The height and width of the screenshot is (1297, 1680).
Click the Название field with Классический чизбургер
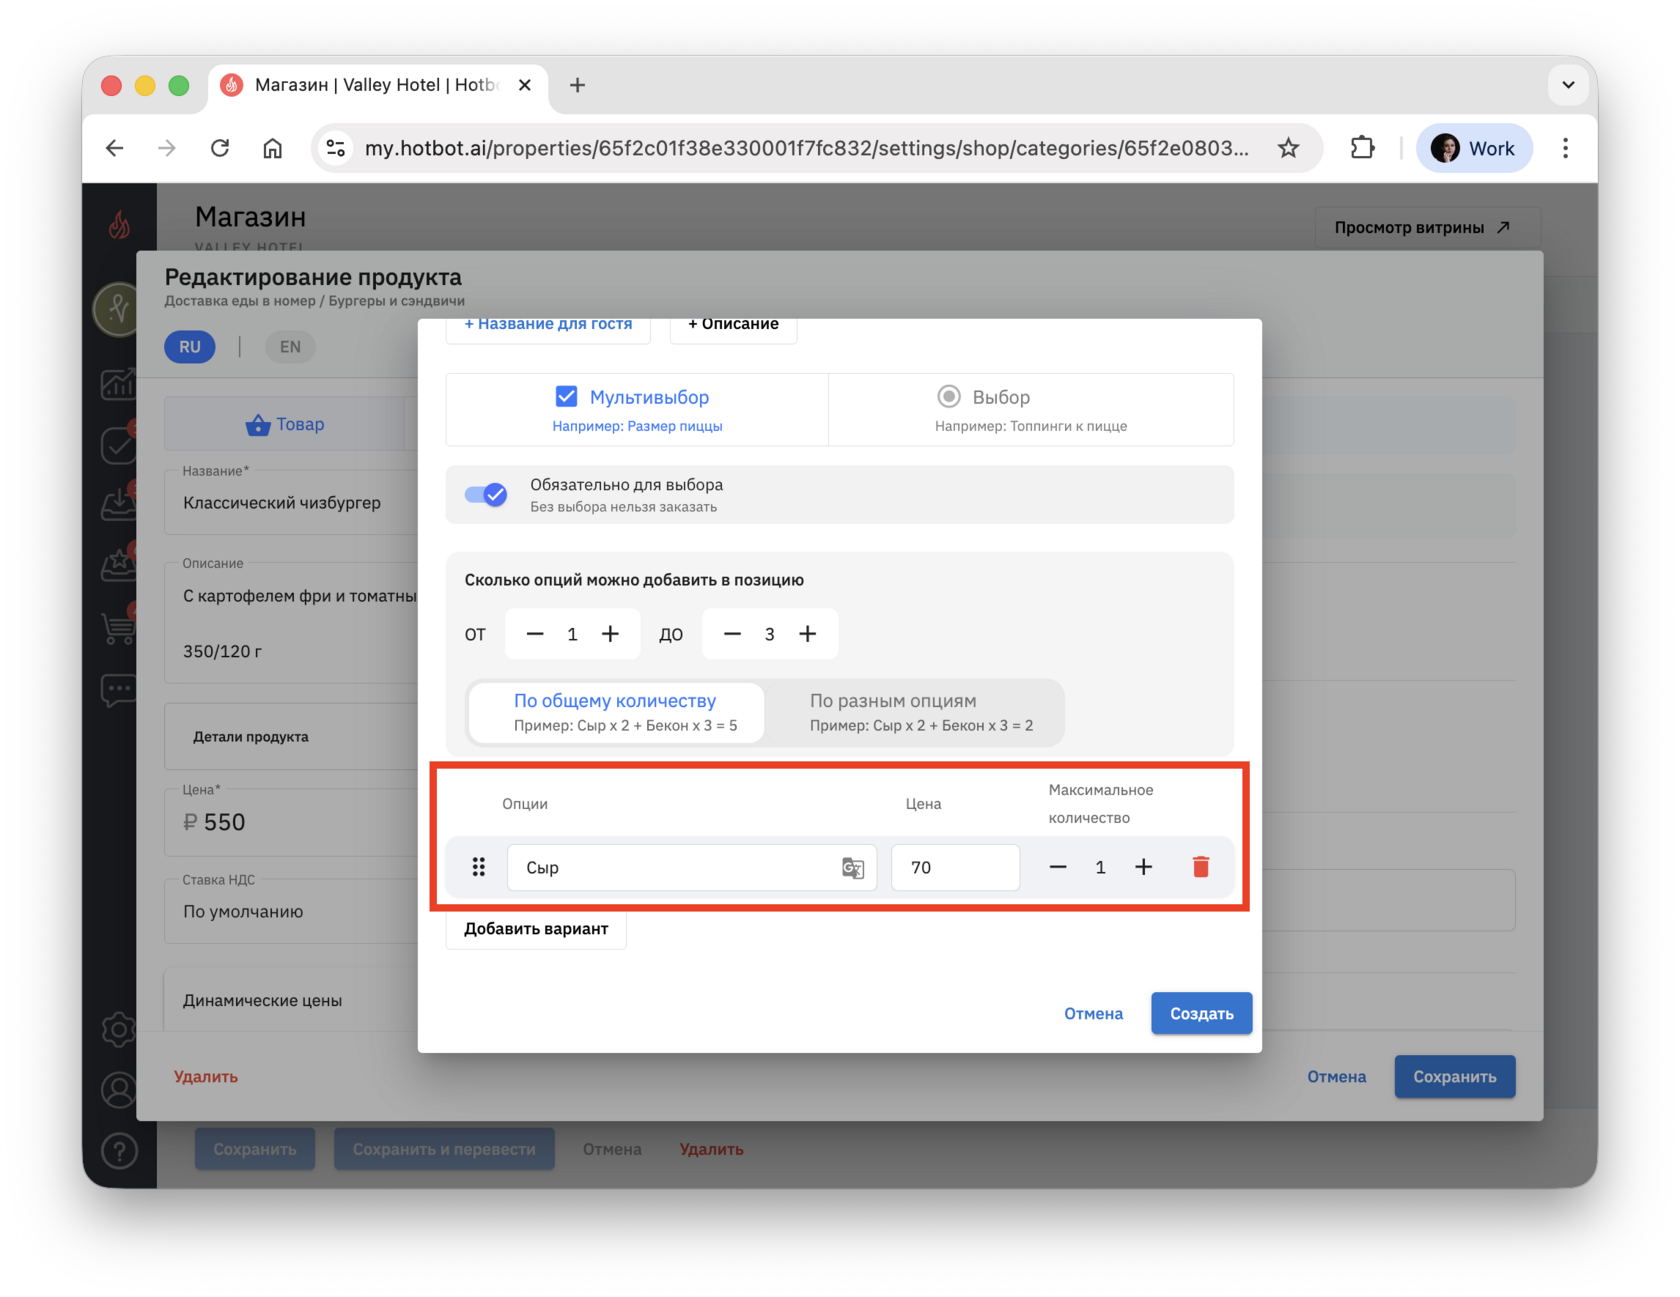[x=292, y=503]
